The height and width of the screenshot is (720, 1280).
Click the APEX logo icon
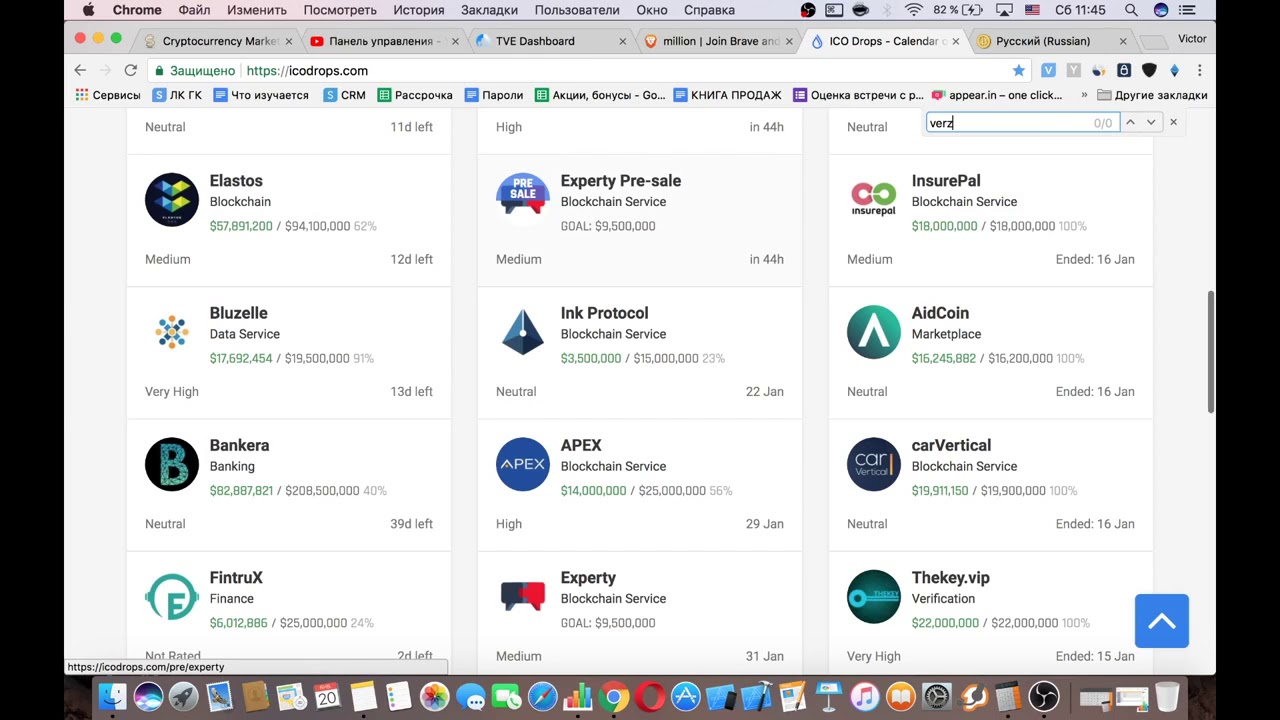point(523,464)
